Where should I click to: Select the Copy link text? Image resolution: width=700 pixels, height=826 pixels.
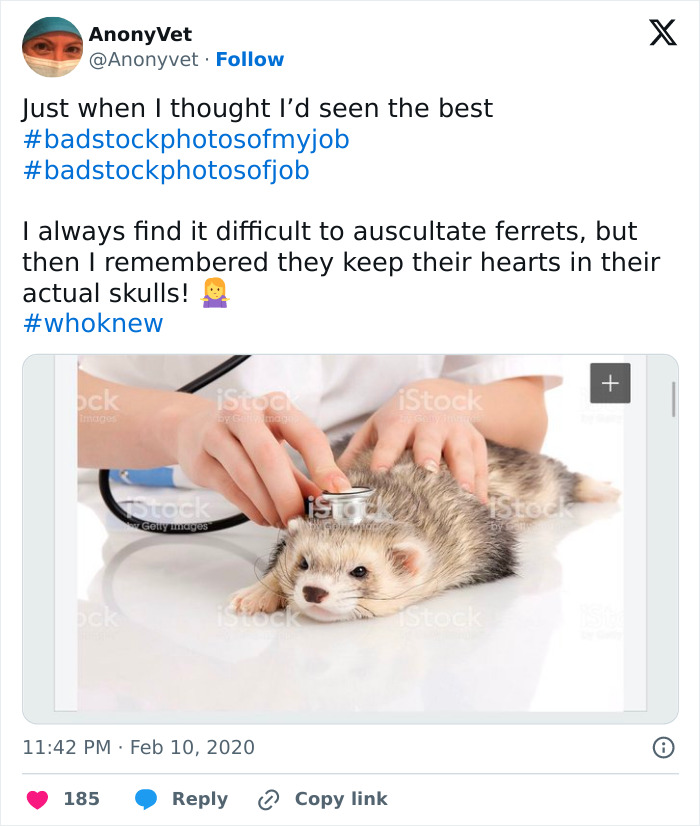tap(340, 799)
